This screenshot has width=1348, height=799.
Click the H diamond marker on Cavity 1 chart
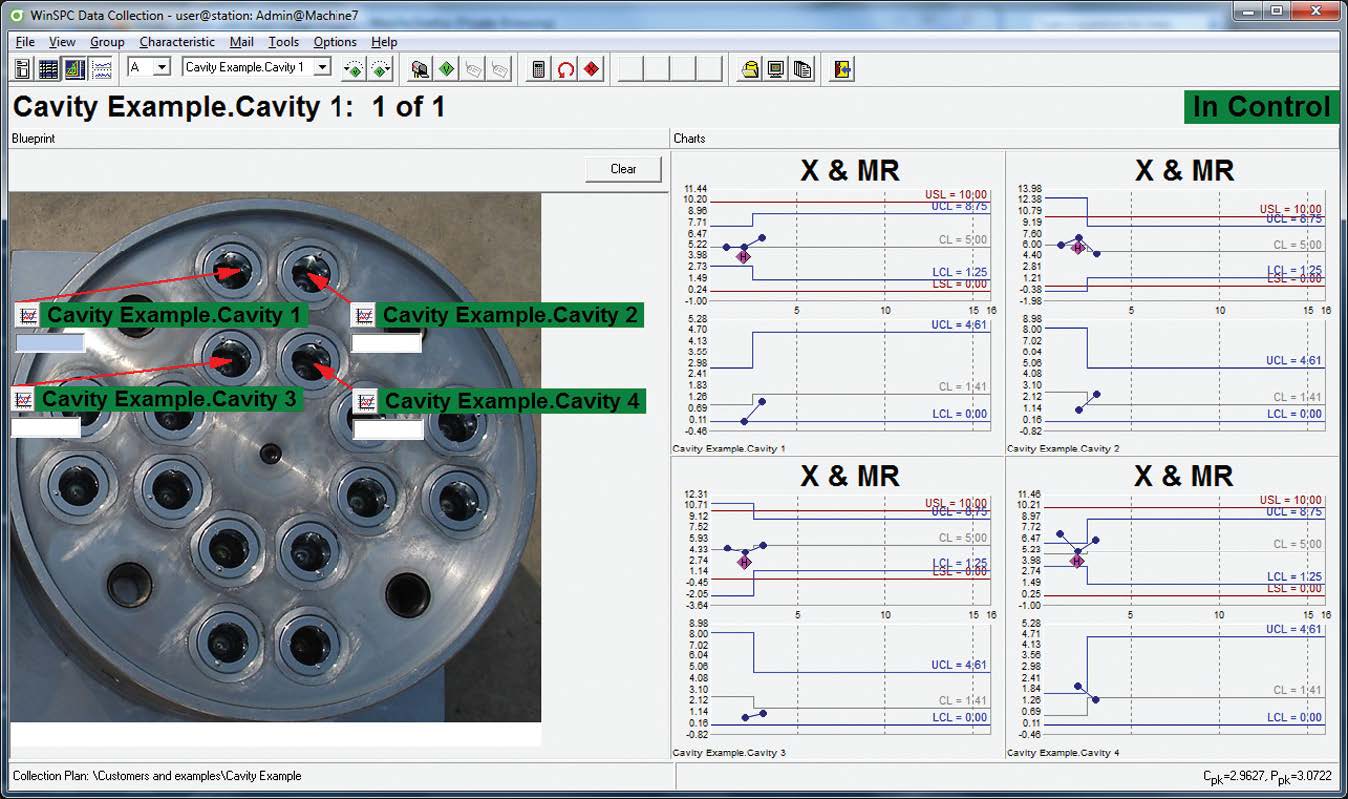743,257
